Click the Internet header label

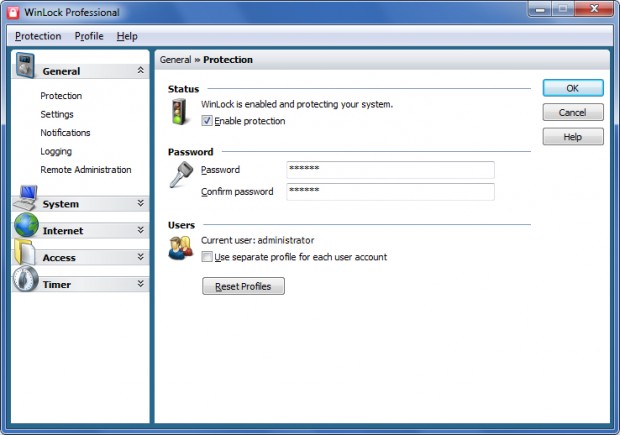[x=63, y=231]
